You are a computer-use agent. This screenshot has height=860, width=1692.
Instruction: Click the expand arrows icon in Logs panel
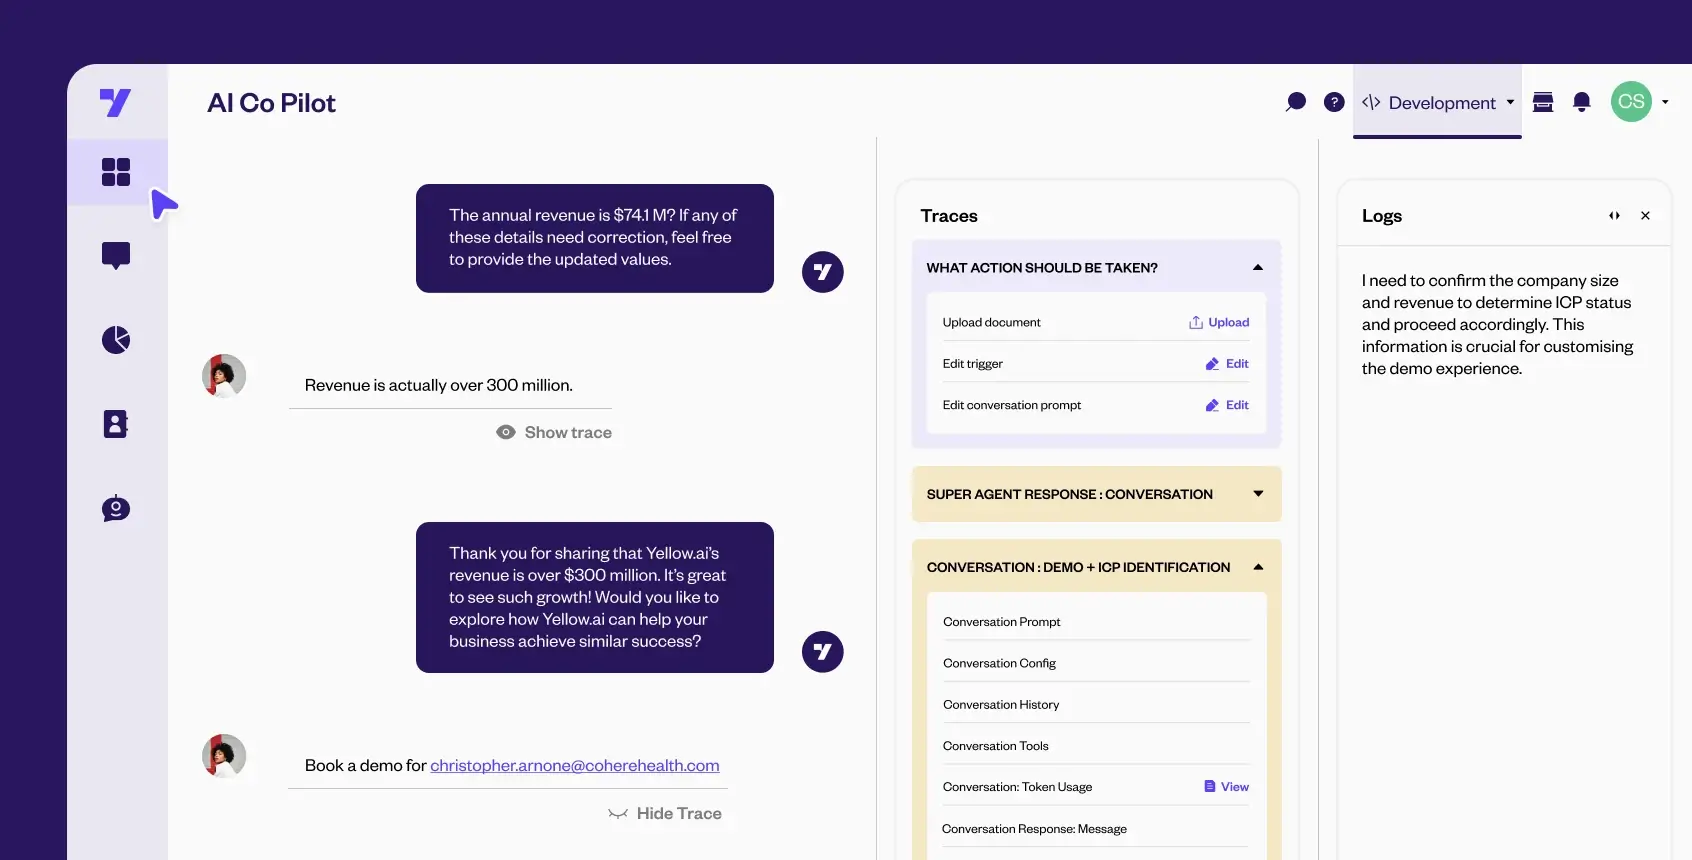coord(1614,216)
